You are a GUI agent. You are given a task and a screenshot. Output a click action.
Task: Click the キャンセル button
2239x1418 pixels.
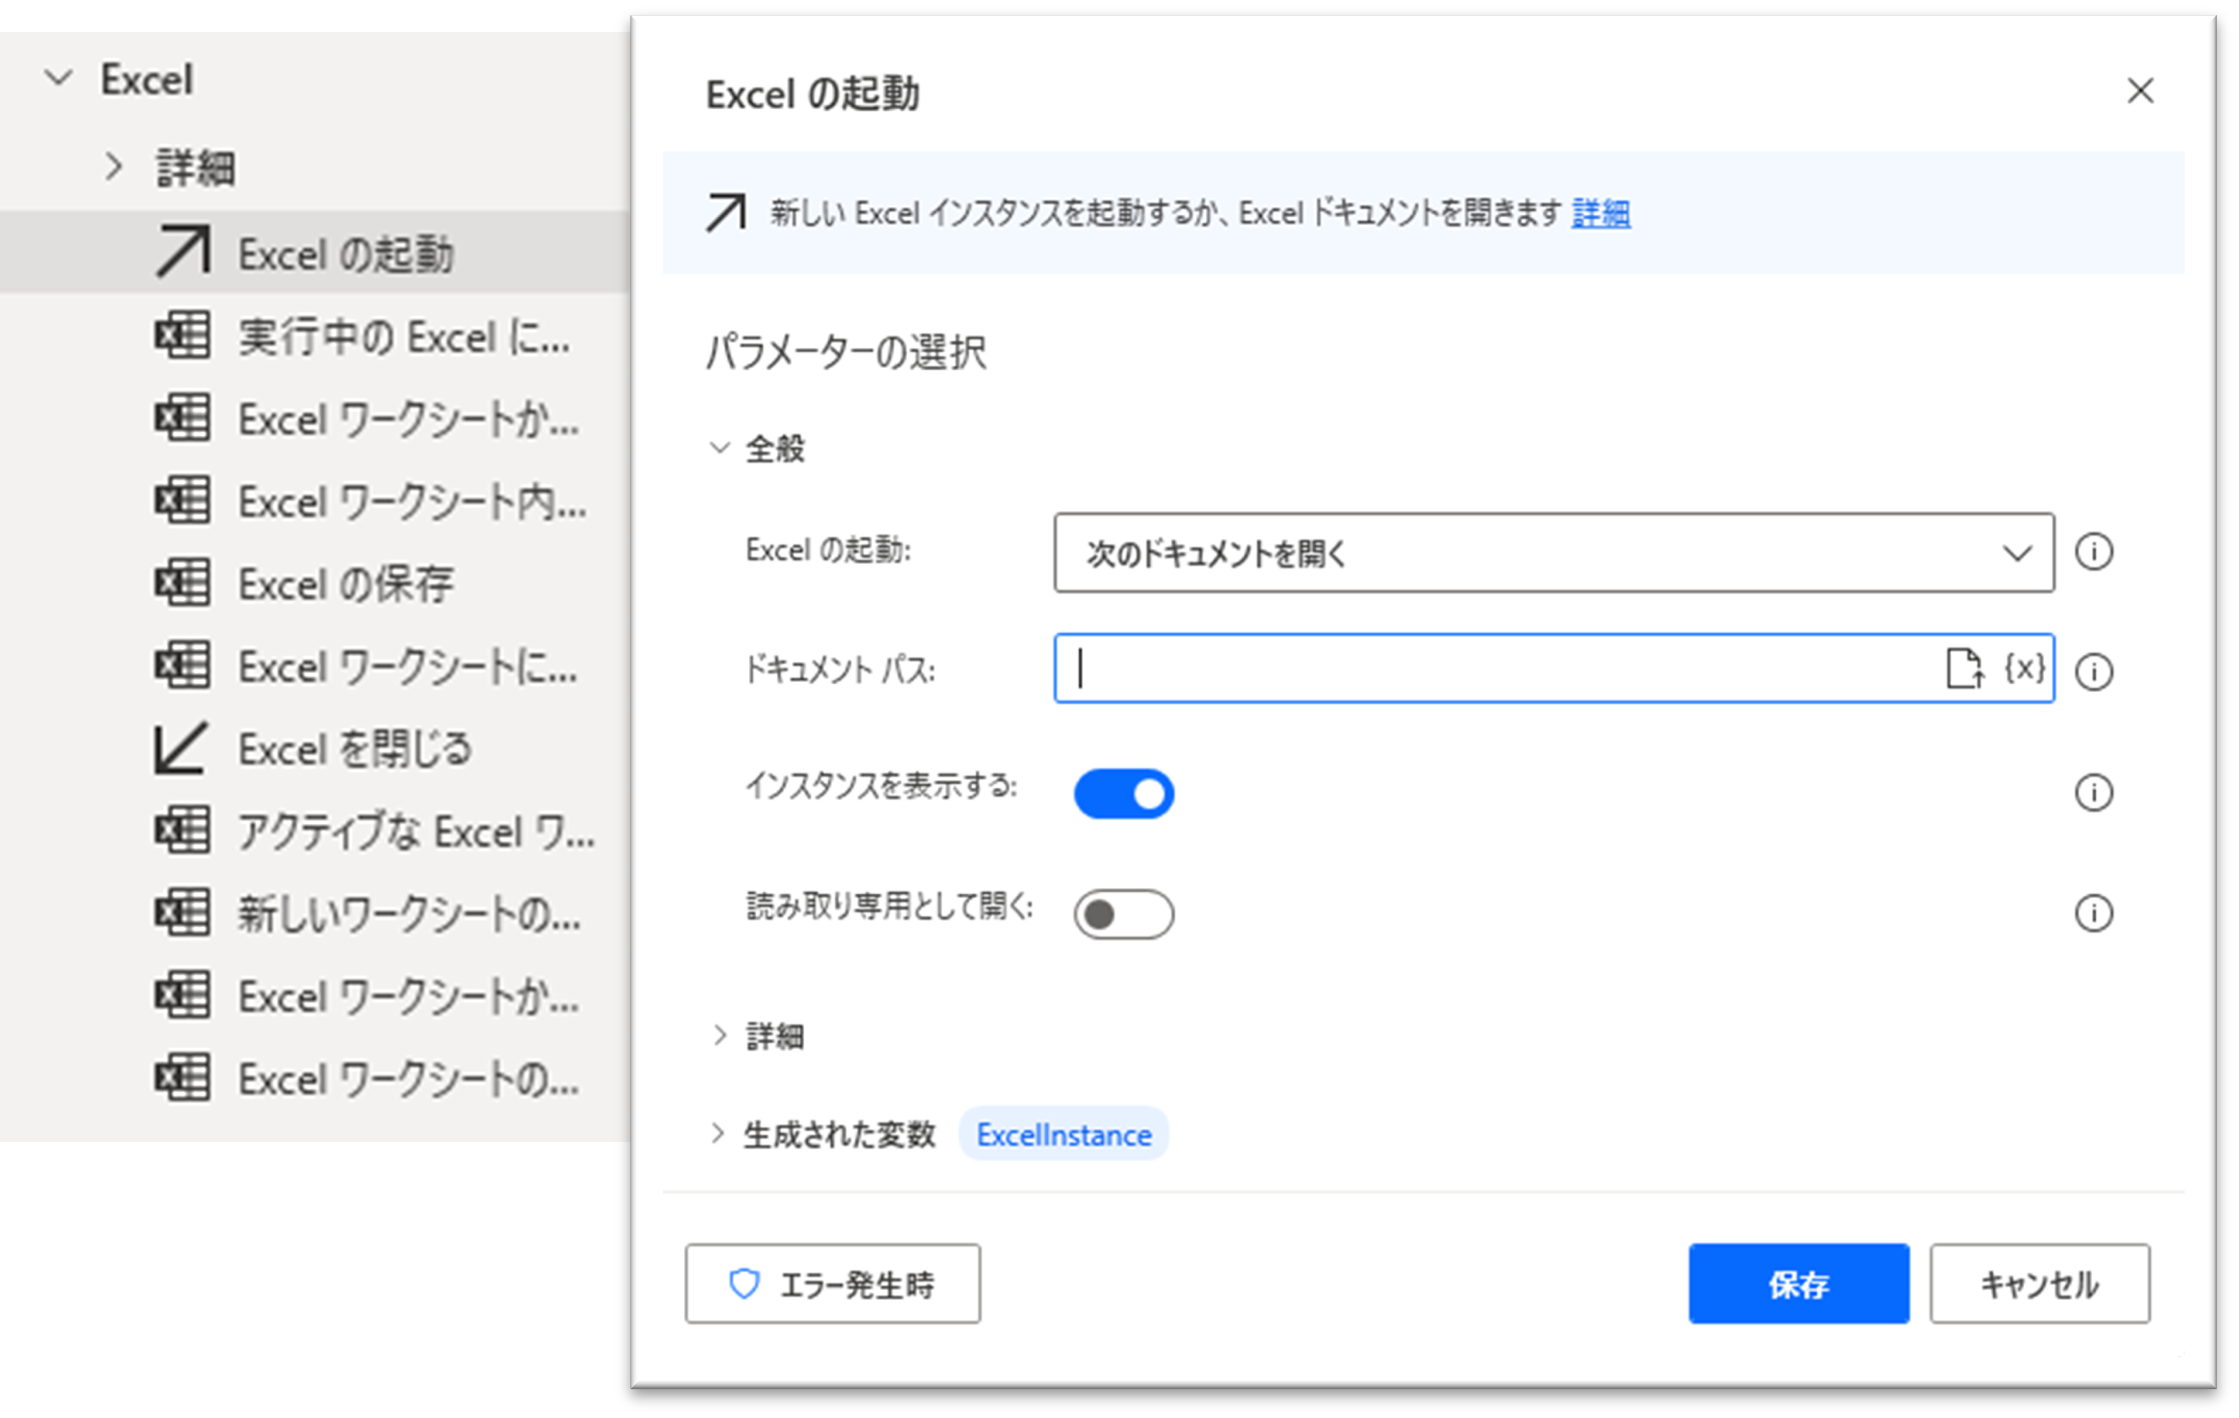point(2040,1284)
